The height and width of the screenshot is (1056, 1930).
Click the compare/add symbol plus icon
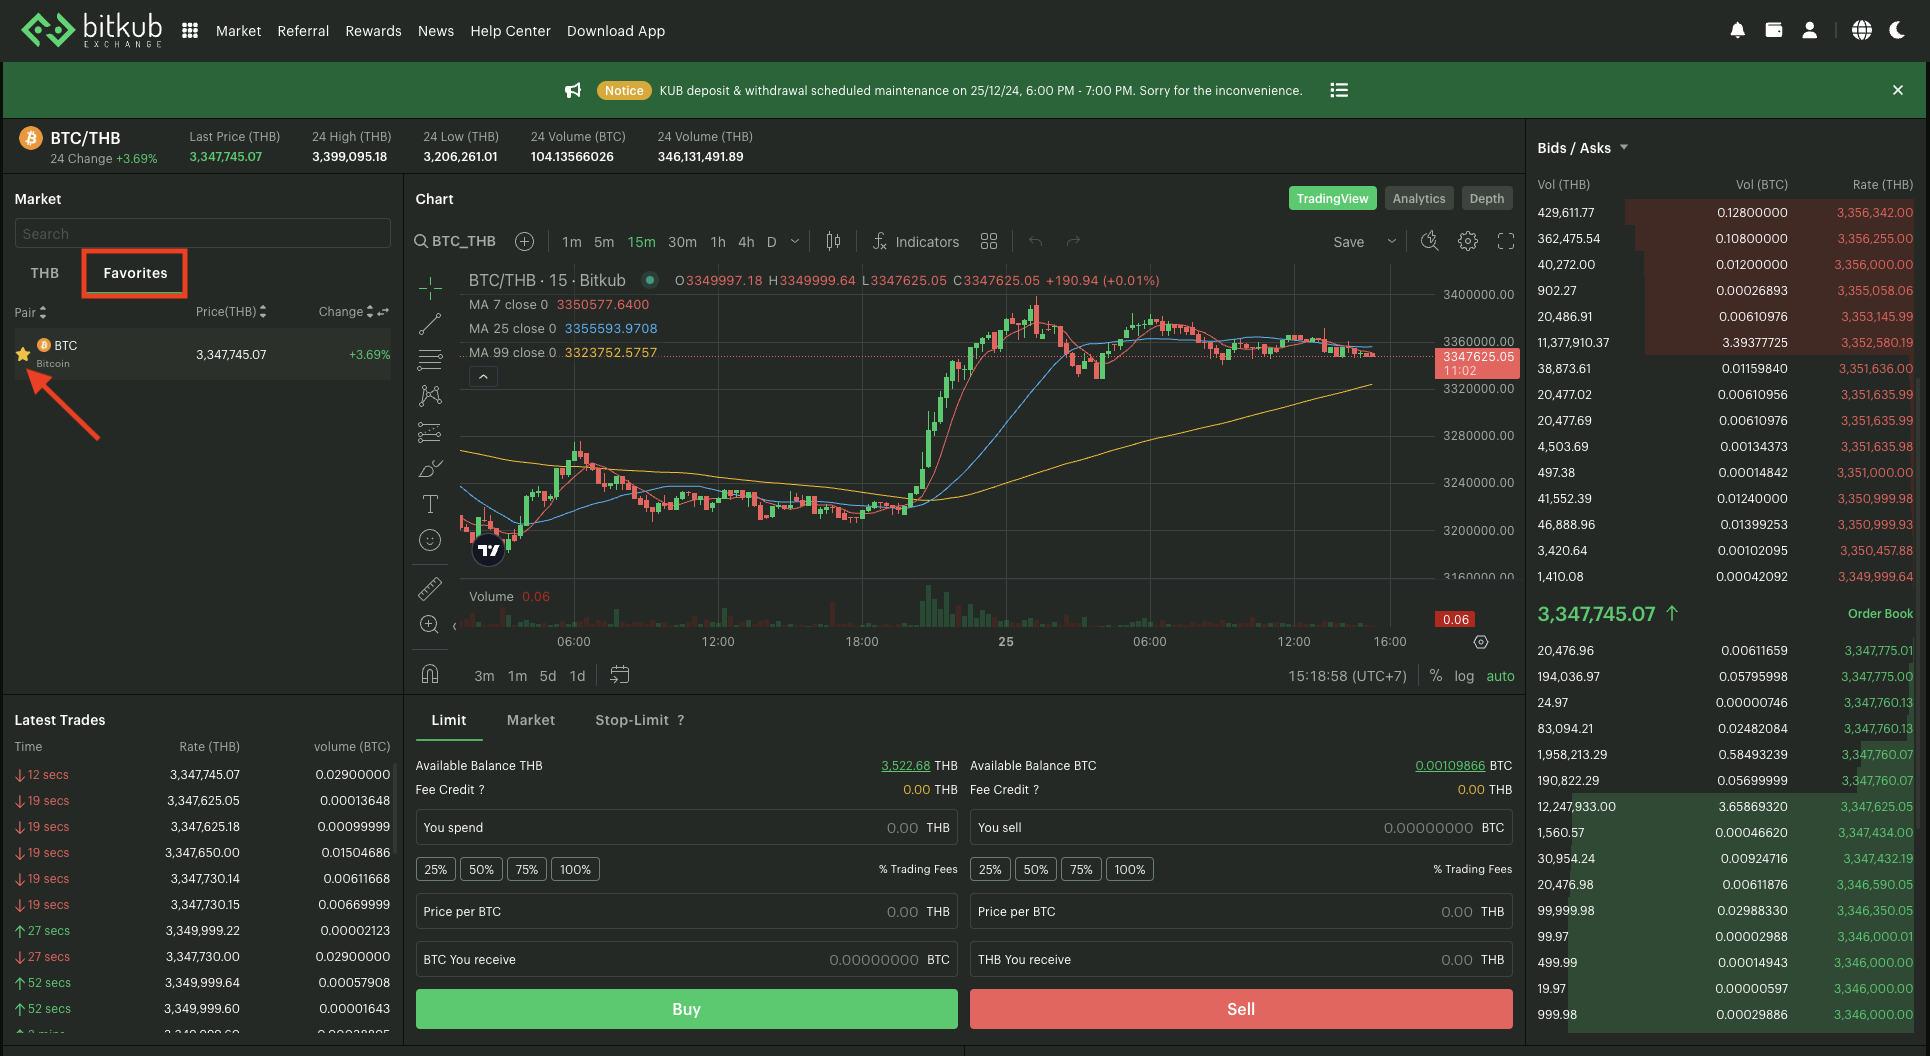(x=524, y=241)
